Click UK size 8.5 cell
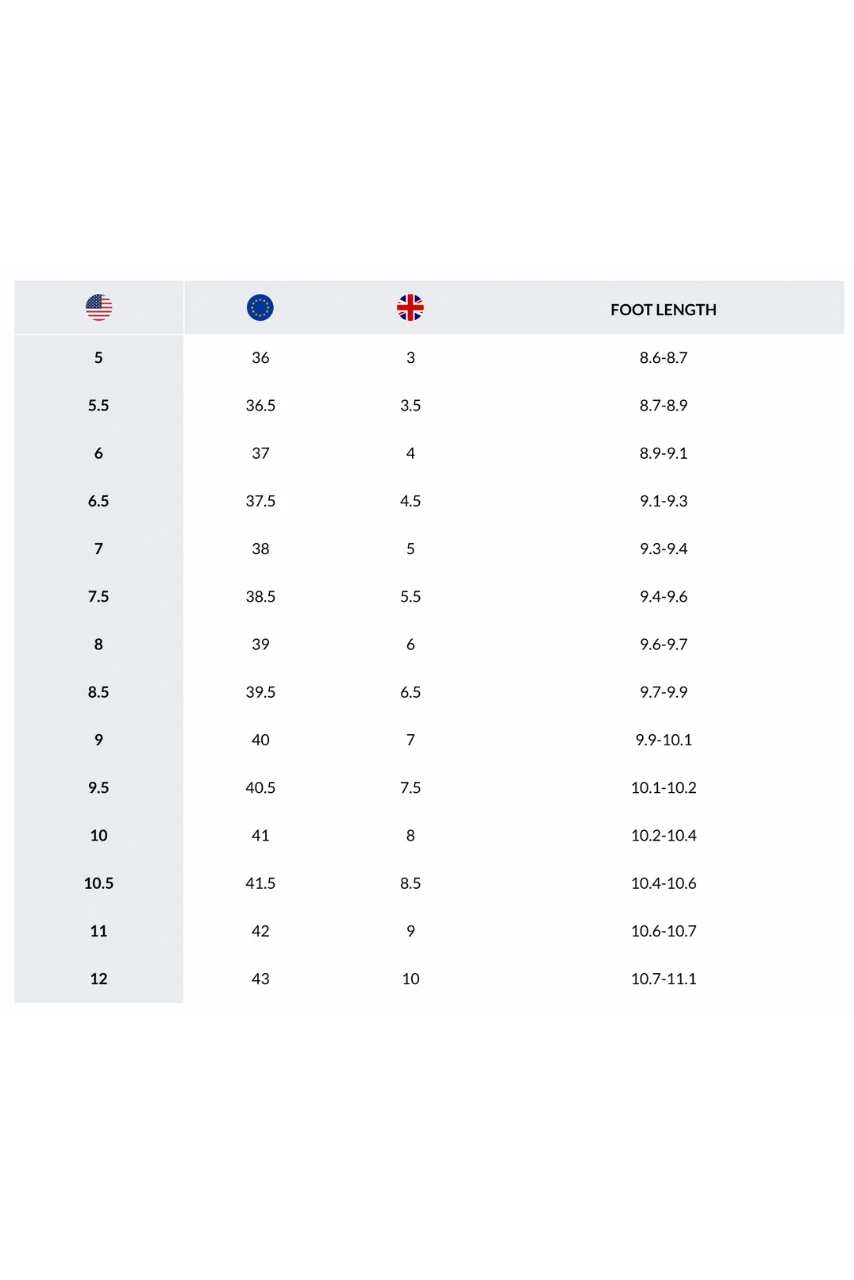 pyautogui.click(x=410, y=884)
